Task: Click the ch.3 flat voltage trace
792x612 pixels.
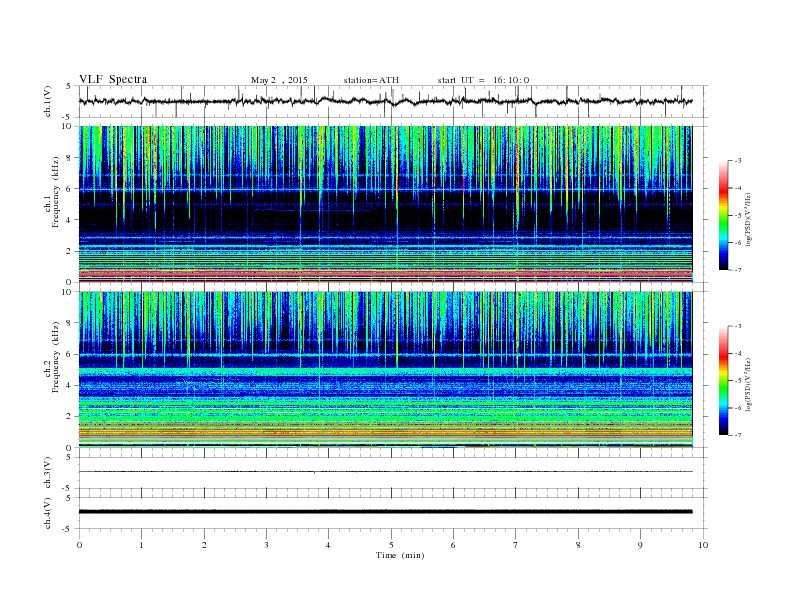Action: point(385,472)
